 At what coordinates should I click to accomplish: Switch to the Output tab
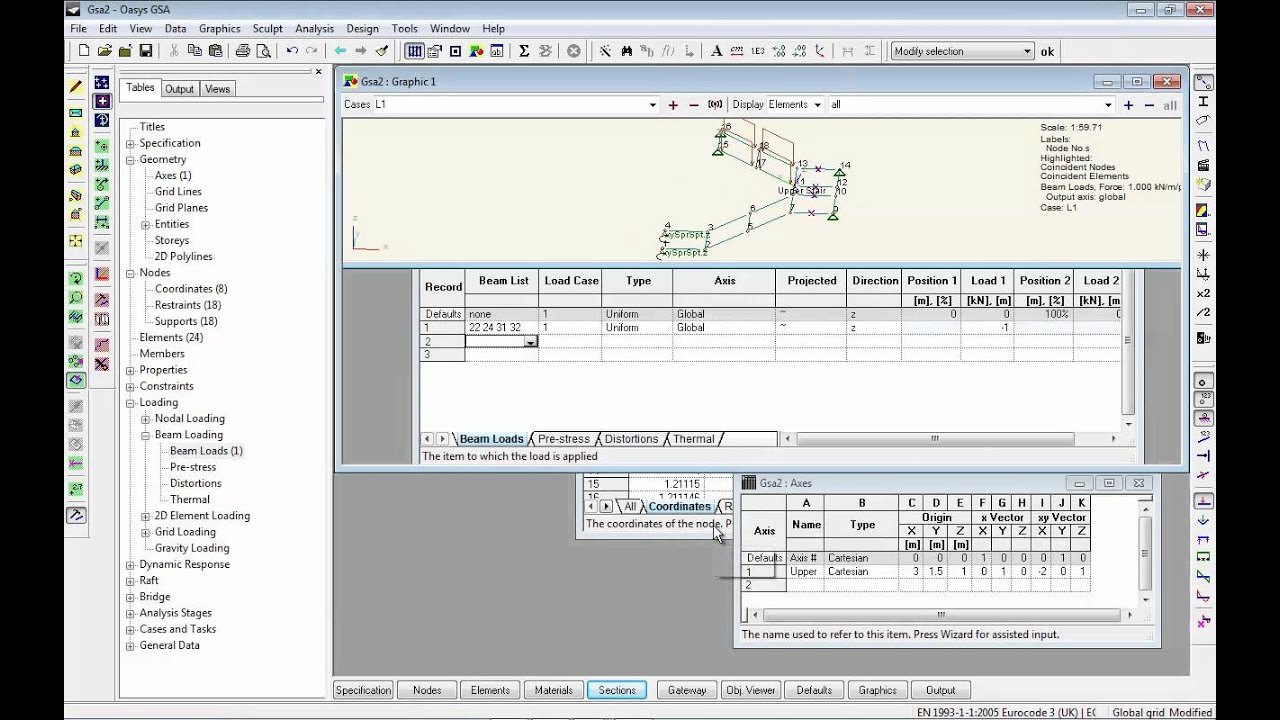click(x=179, y=89)
